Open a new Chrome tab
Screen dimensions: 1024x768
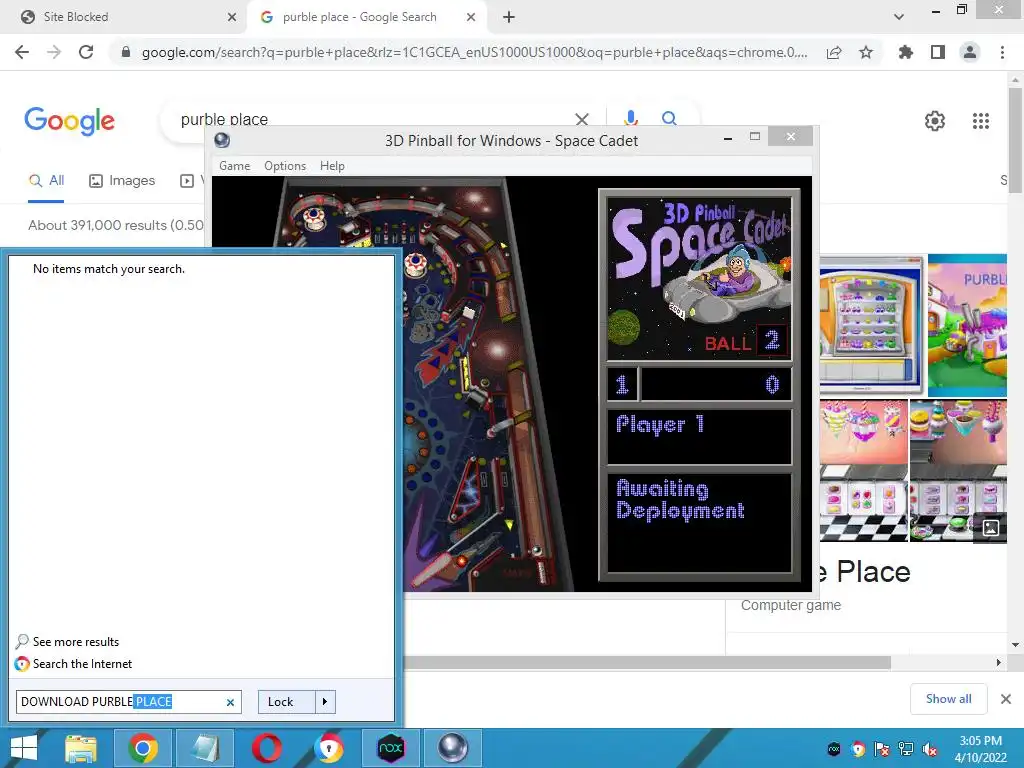[509, 17]
